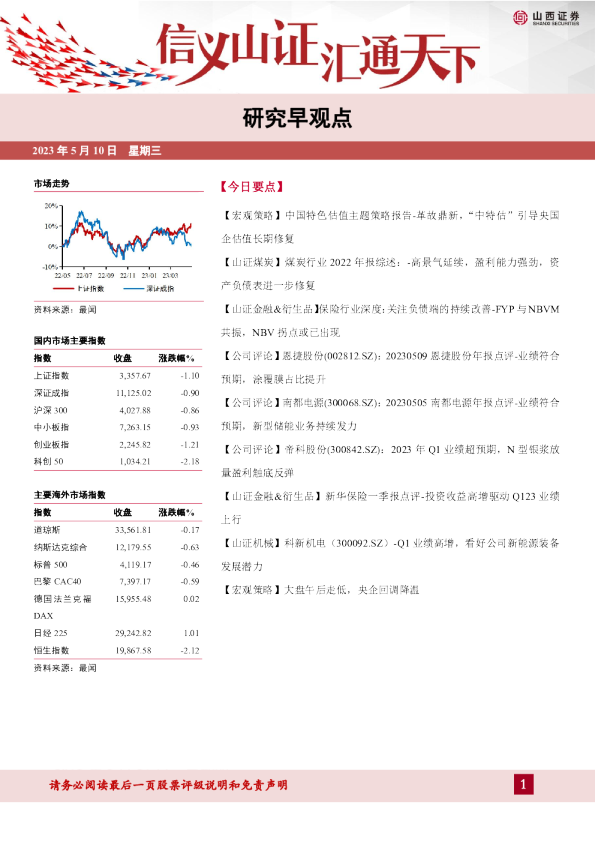Click the blue 深证成指 legend line
The width and height of the screenshot is (595, 842).
coord(134,289)
